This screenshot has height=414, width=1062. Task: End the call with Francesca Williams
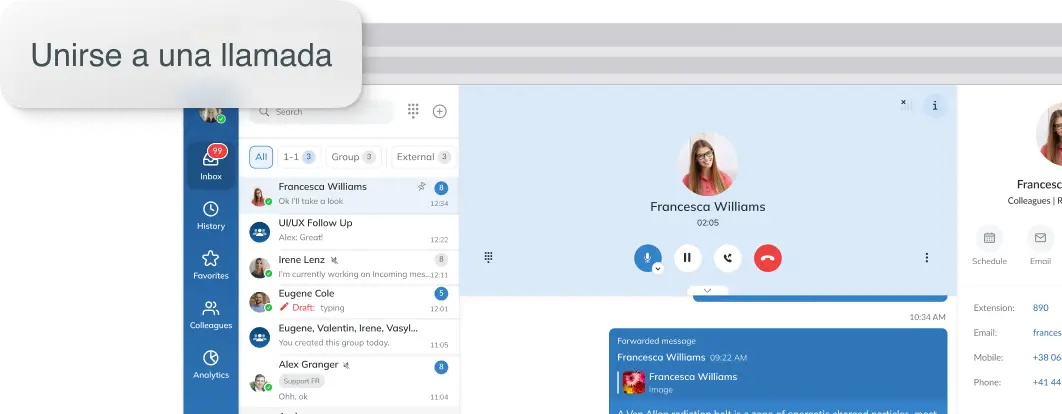coord(767,258)
